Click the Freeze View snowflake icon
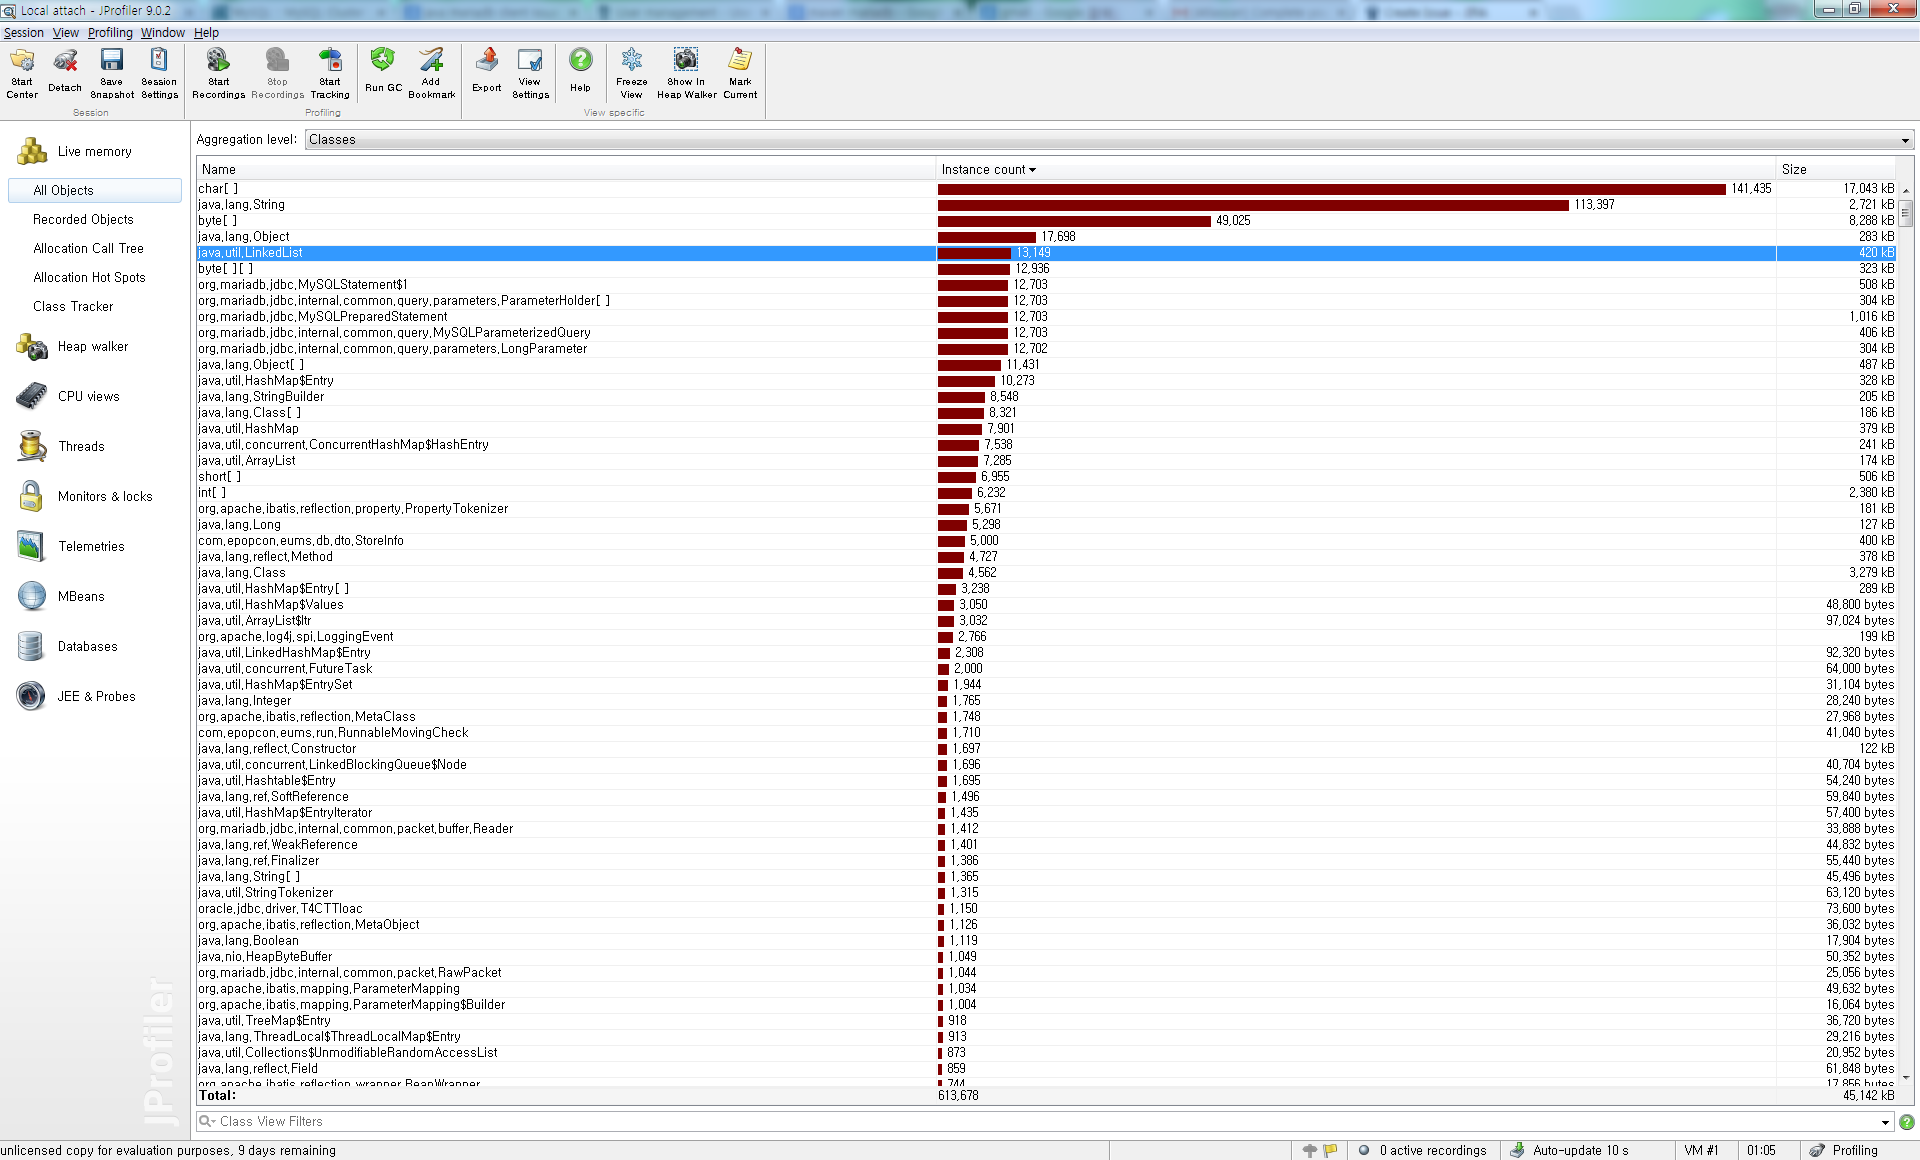The width and height of the screenshot is (1920, 1160). coord(631,61)
